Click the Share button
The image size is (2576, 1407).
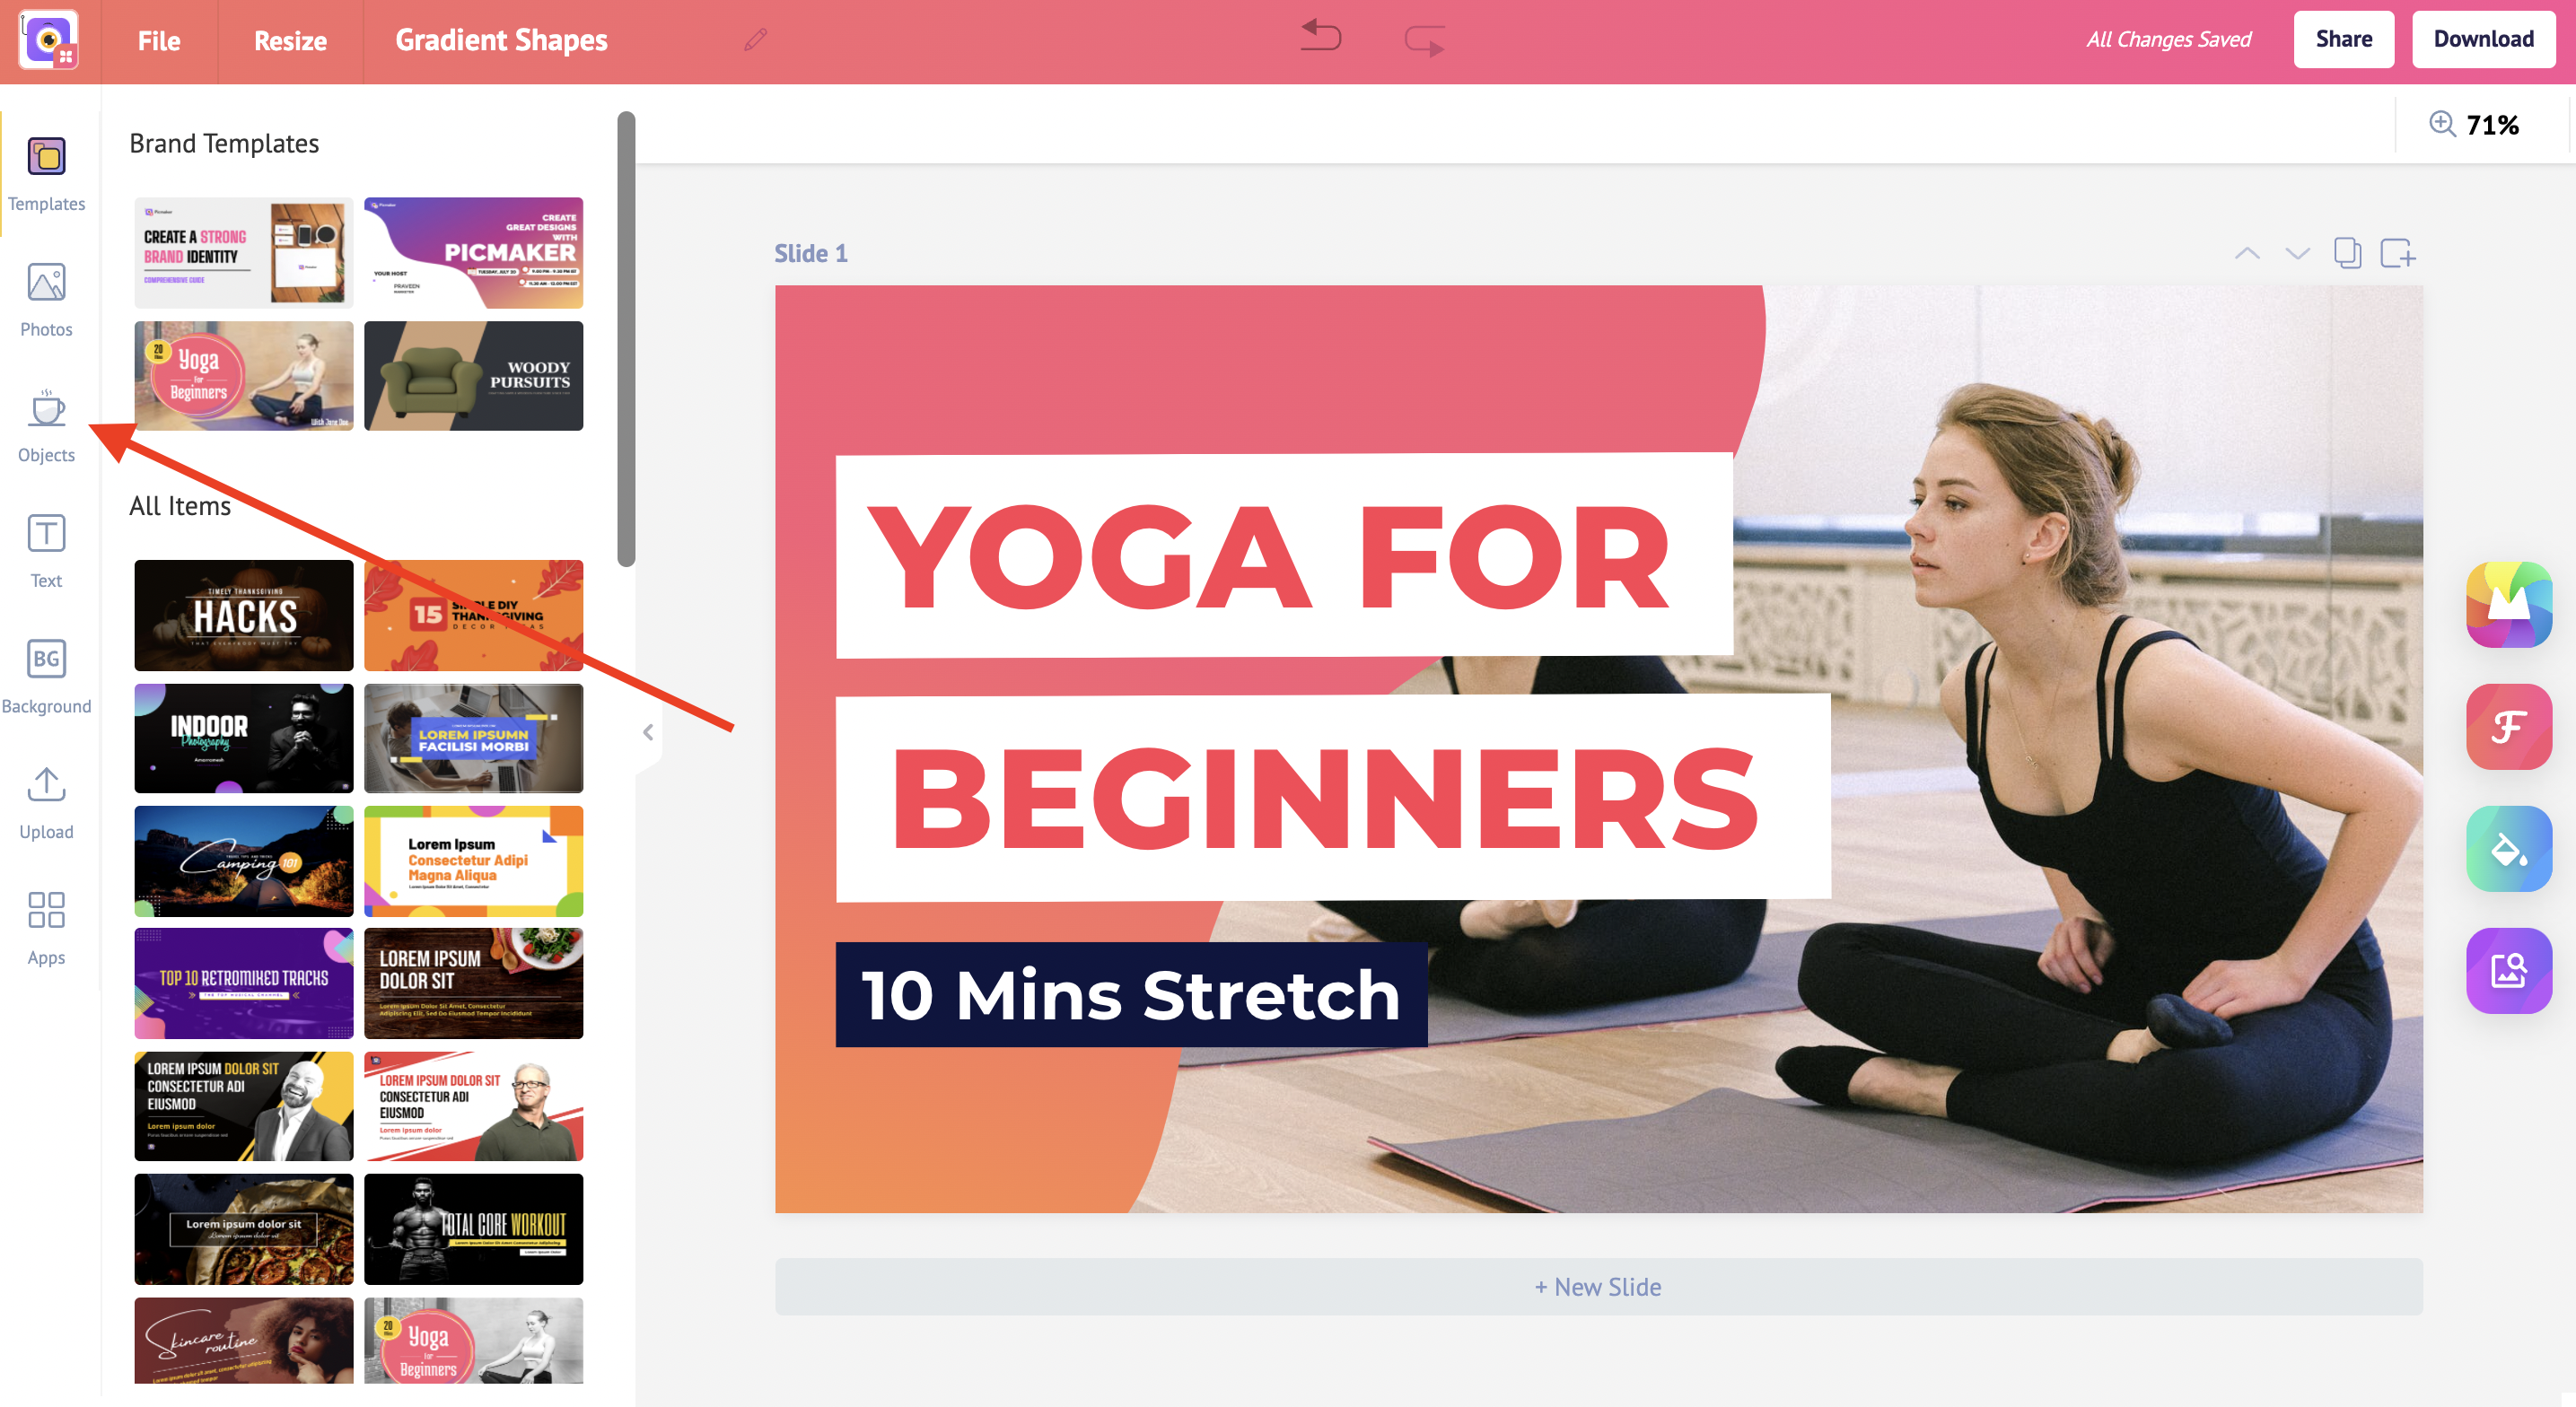click(x=2344, y=39)
